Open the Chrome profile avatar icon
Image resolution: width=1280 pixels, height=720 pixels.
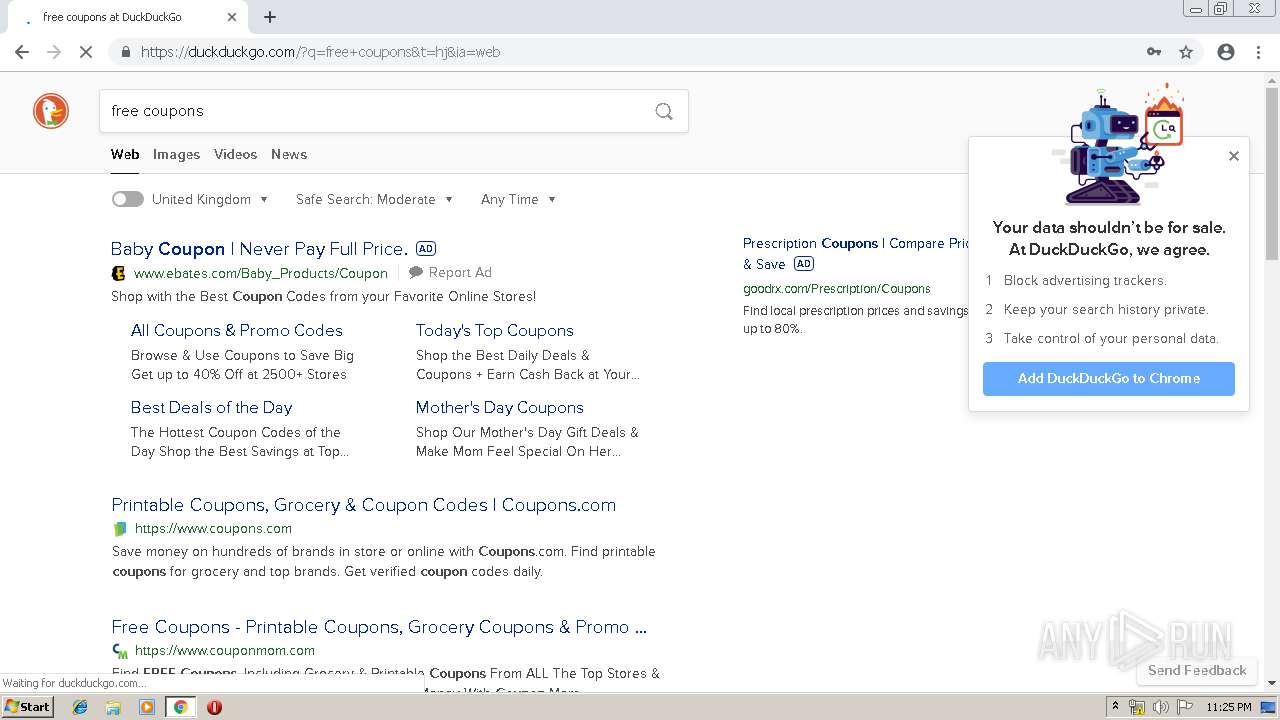[x=1226, y=52]
